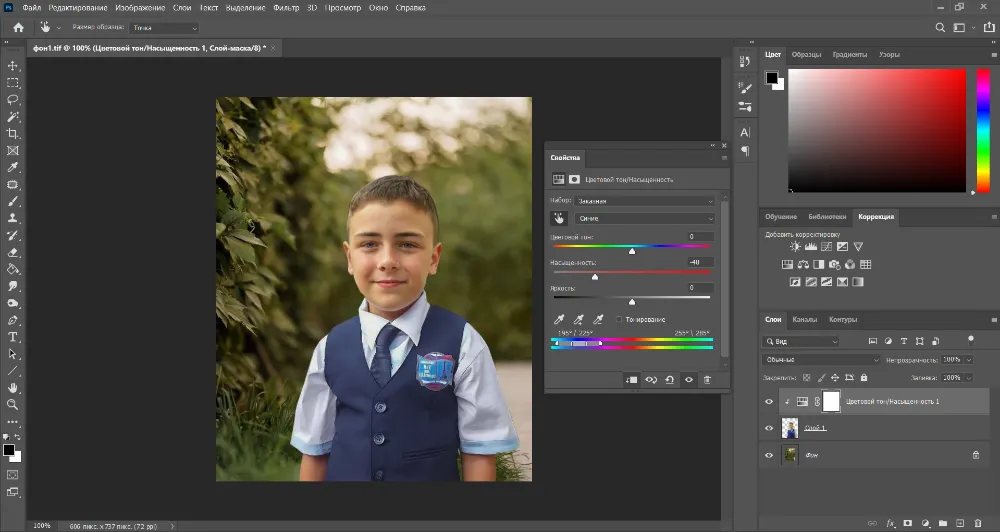Viewport: 1000px width, 532px height.
Task: Enable the Тонирование checkbox
Action: [x=619, y=319]
